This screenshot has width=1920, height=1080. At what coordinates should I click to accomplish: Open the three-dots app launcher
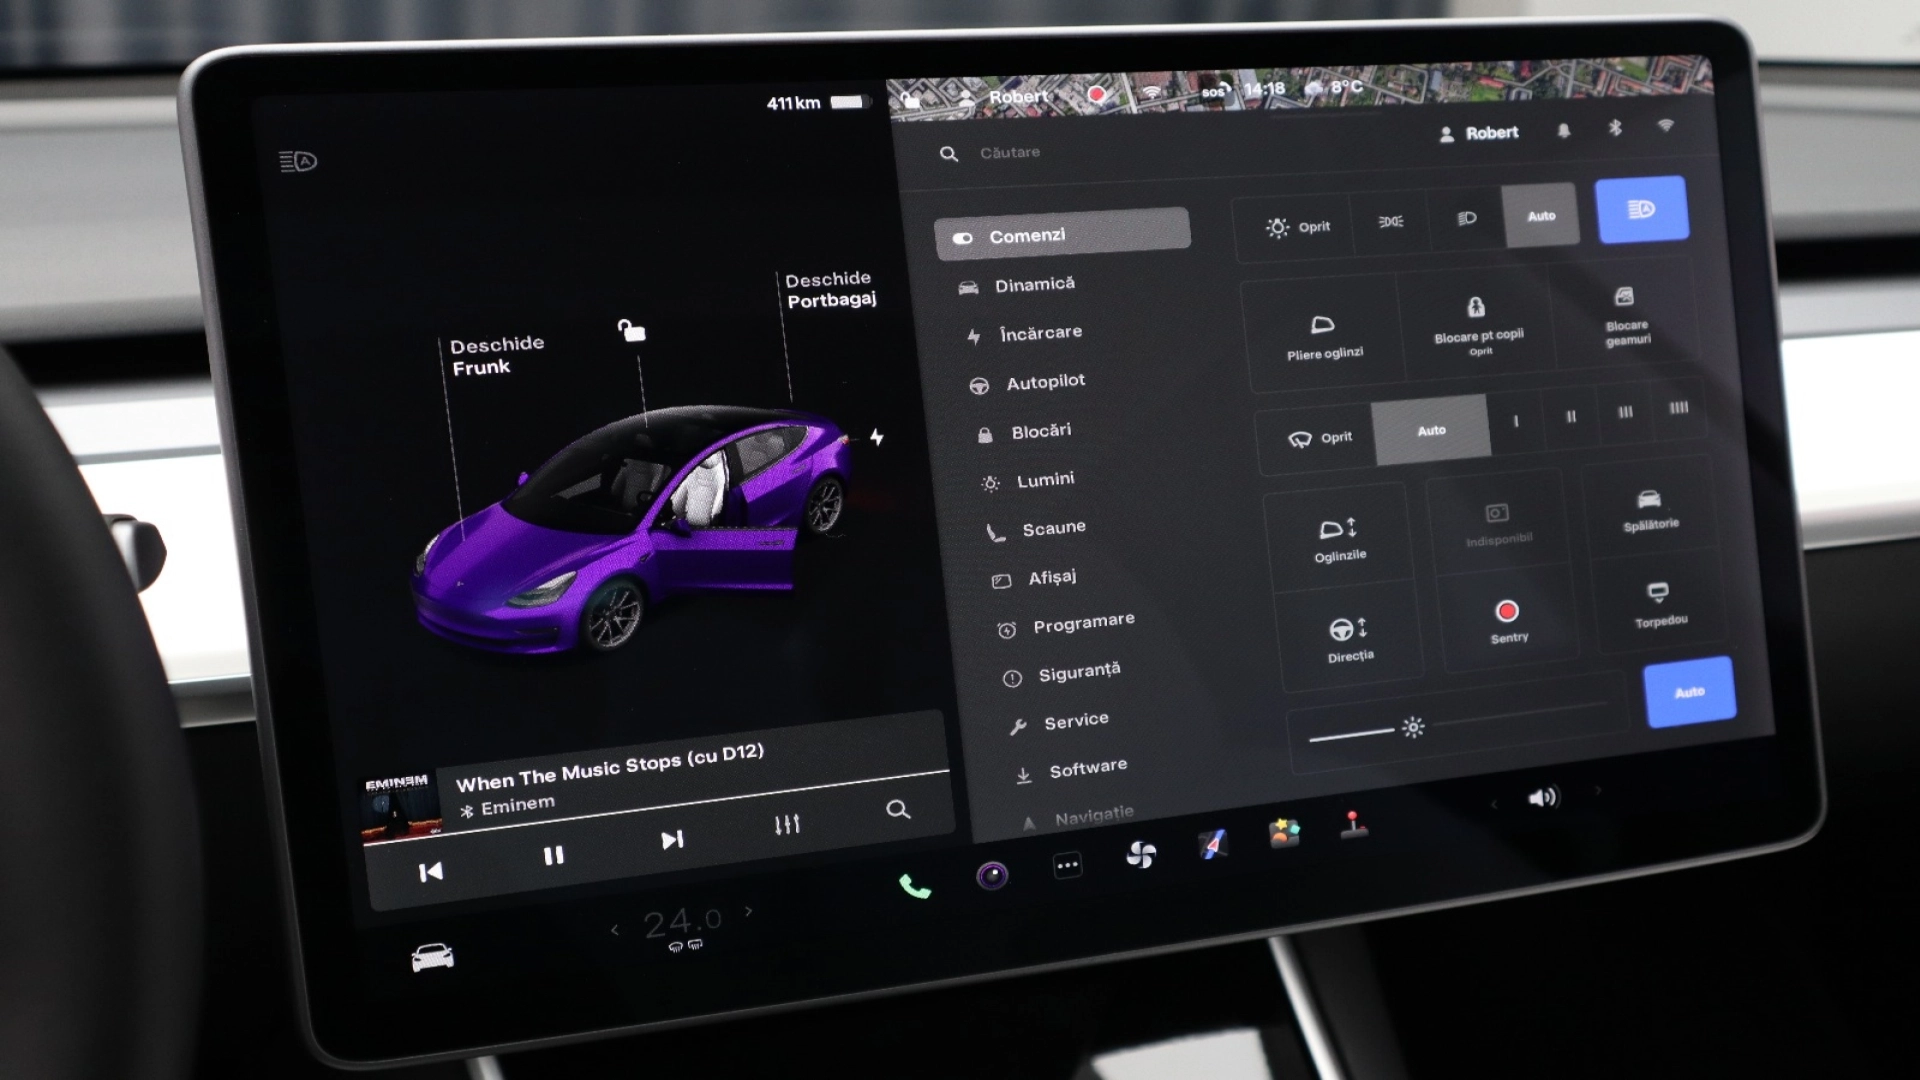[x=1067, y=865]
